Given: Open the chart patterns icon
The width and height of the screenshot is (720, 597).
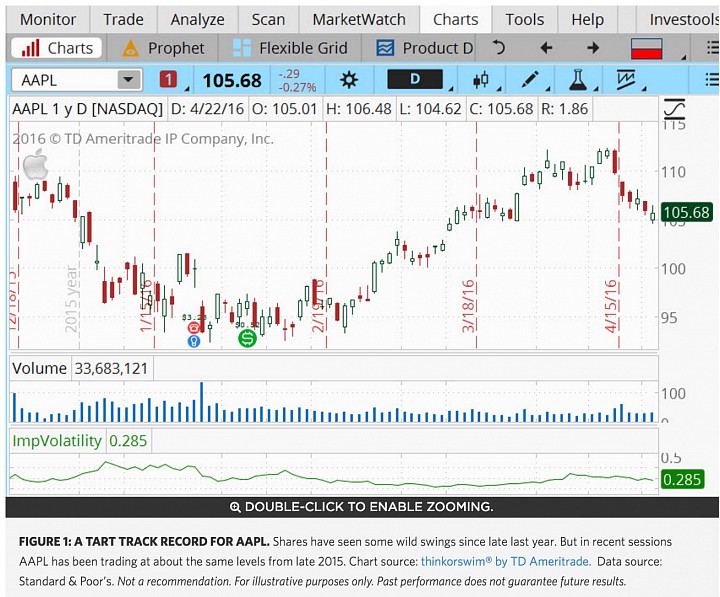Looking at the screenshot, I should coord(626,80).
